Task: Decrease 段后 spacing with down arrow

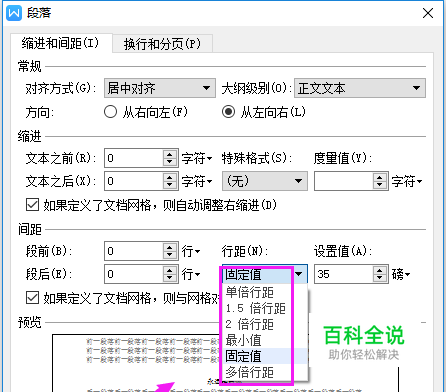Action: click(170, 278)
